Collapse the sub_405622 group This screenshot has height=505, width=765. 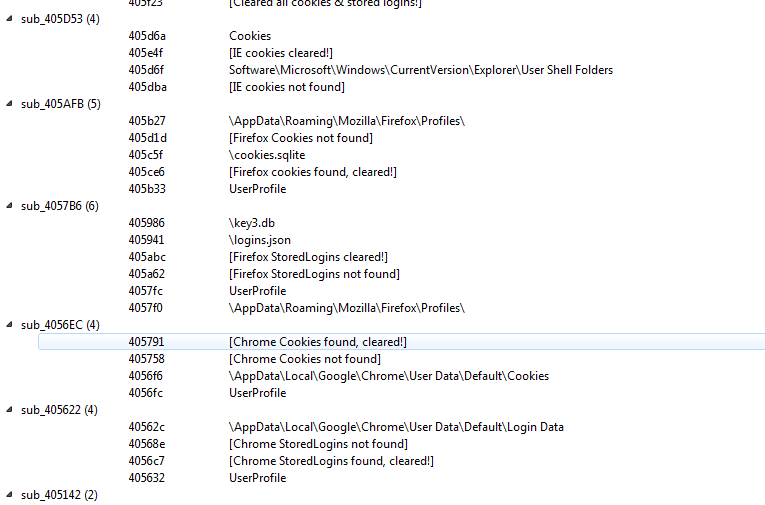tap(10, 411)
